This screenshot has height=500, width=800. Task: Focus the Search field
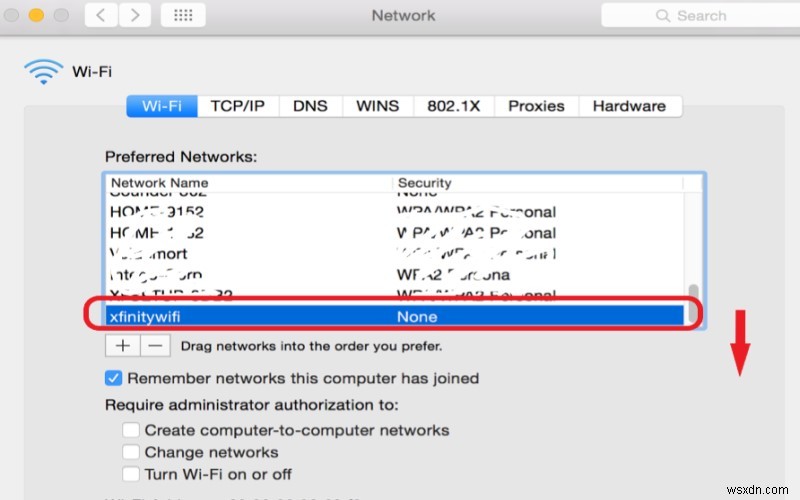[701, 15]
